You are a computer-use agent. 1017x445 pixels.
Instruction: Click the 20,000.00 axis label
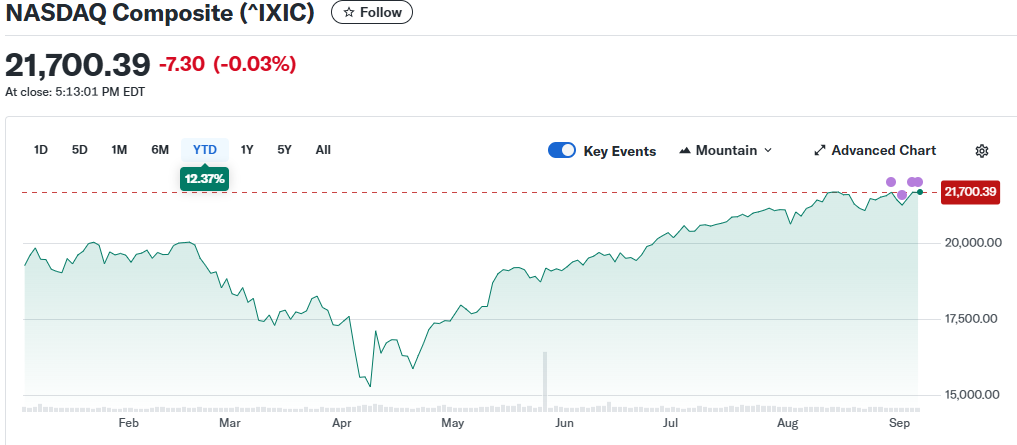[x=974, y=243]
